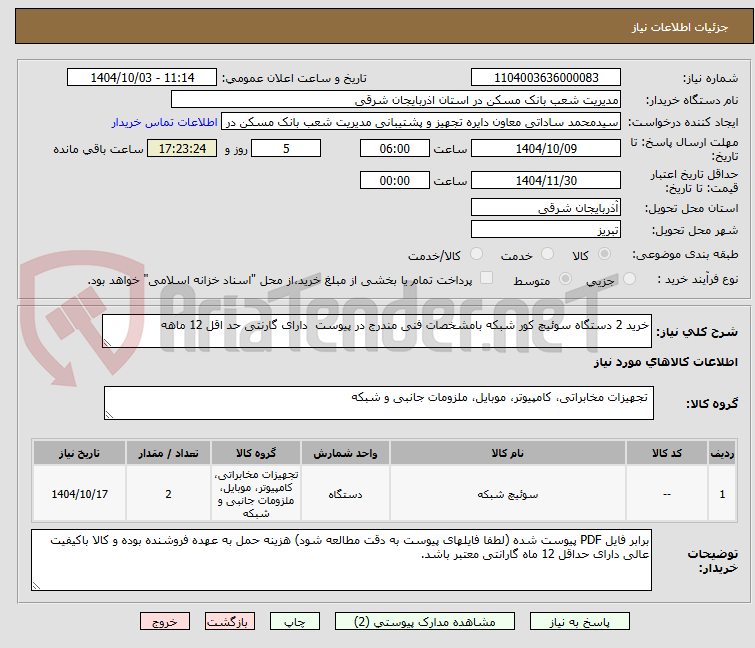Click the remaining time field 17:23:24

182,148
